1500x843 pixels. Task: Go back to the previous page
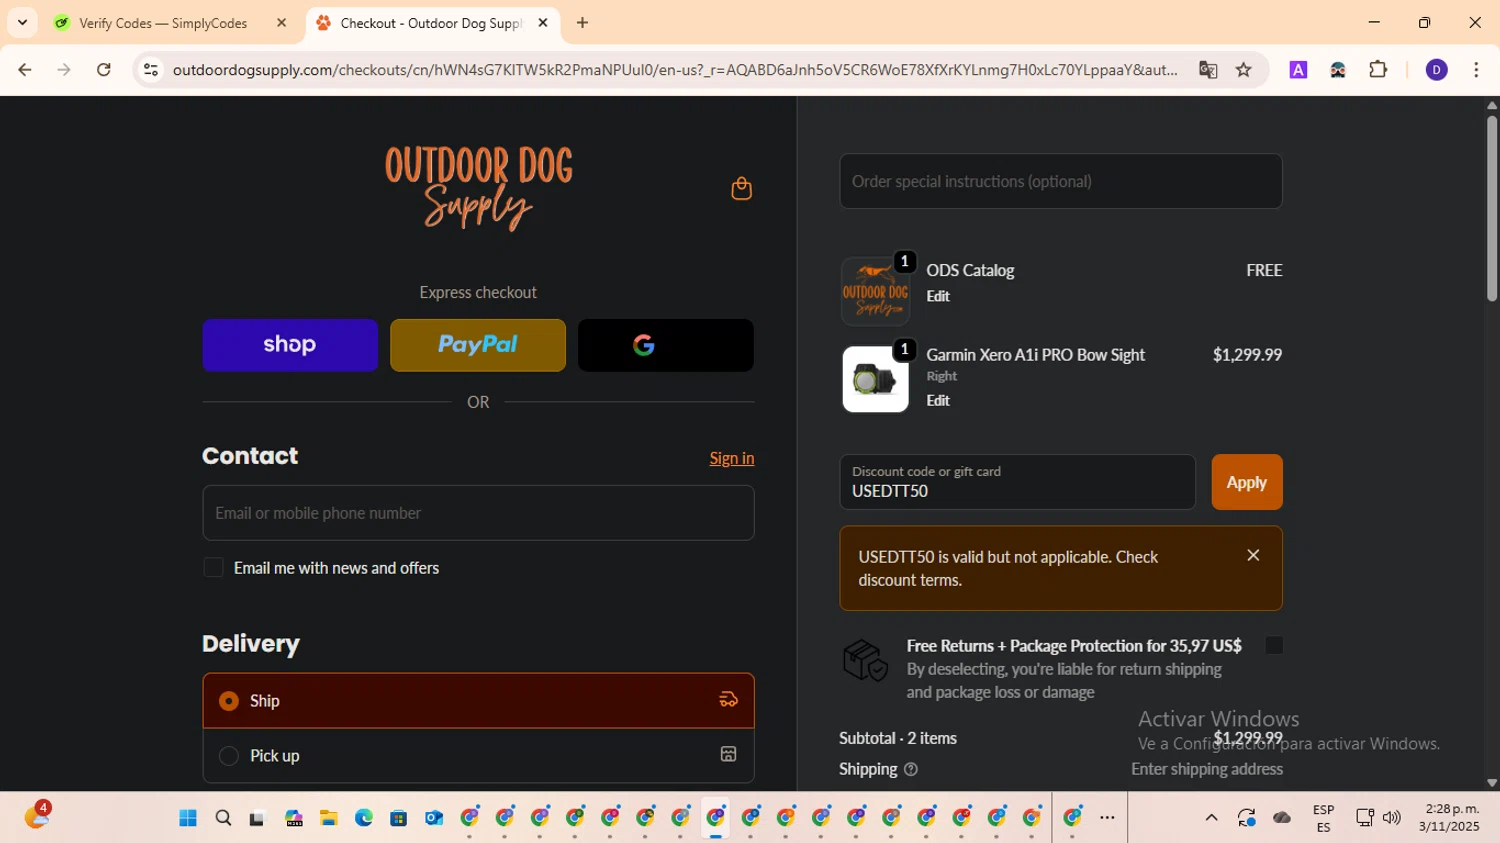point(25,70)
